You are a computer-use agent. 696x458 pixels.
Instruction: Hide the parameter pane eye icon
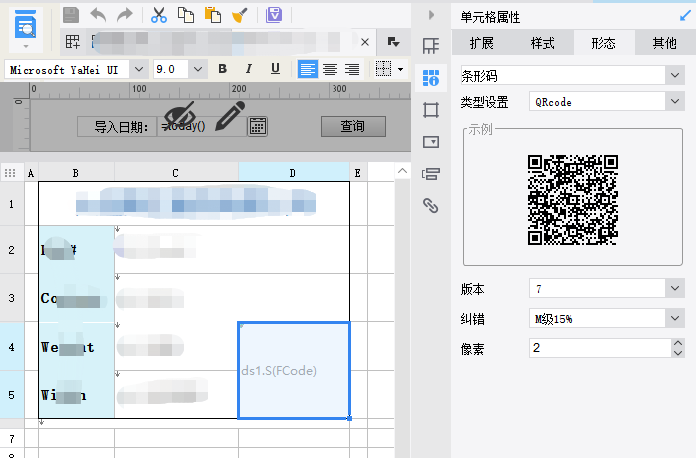click(180, 115)
